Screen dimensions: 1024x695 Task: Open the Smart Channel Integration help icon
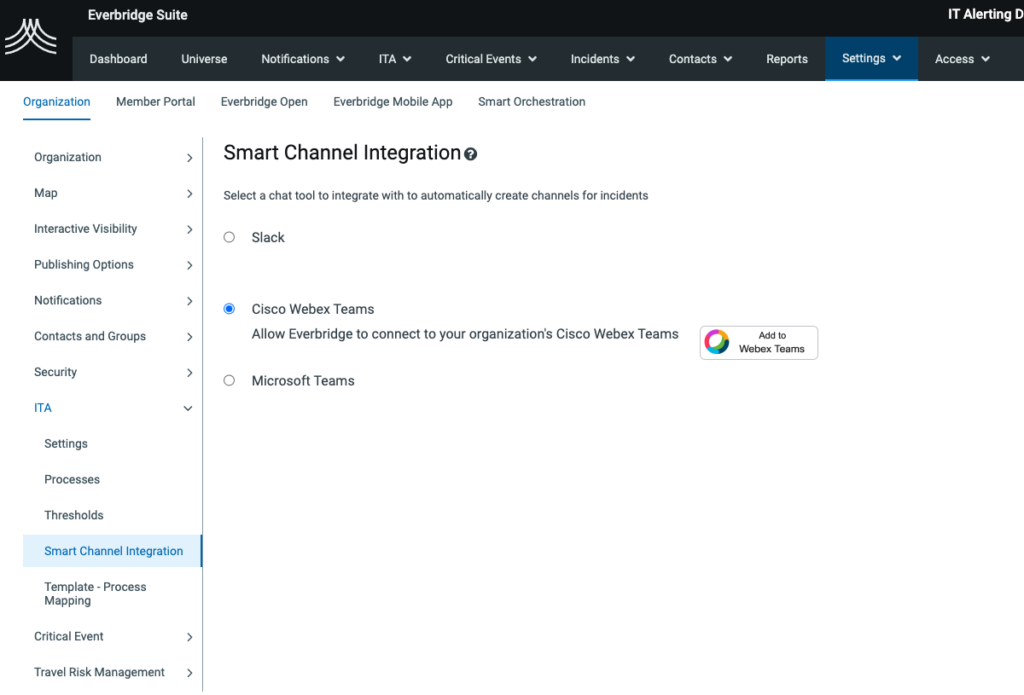pyautogui.click(x=470, y=154)
